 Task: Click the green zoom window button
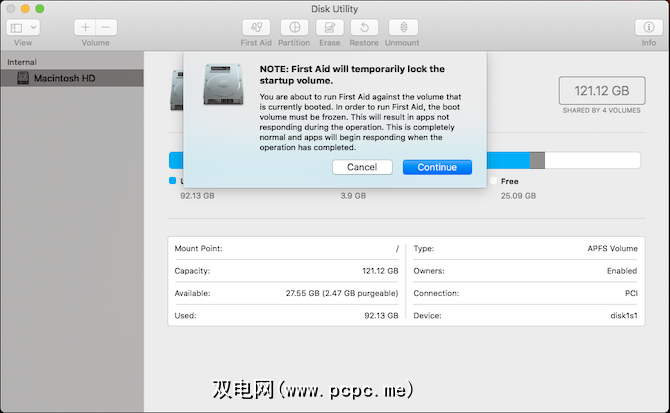(x=40, y=9)
